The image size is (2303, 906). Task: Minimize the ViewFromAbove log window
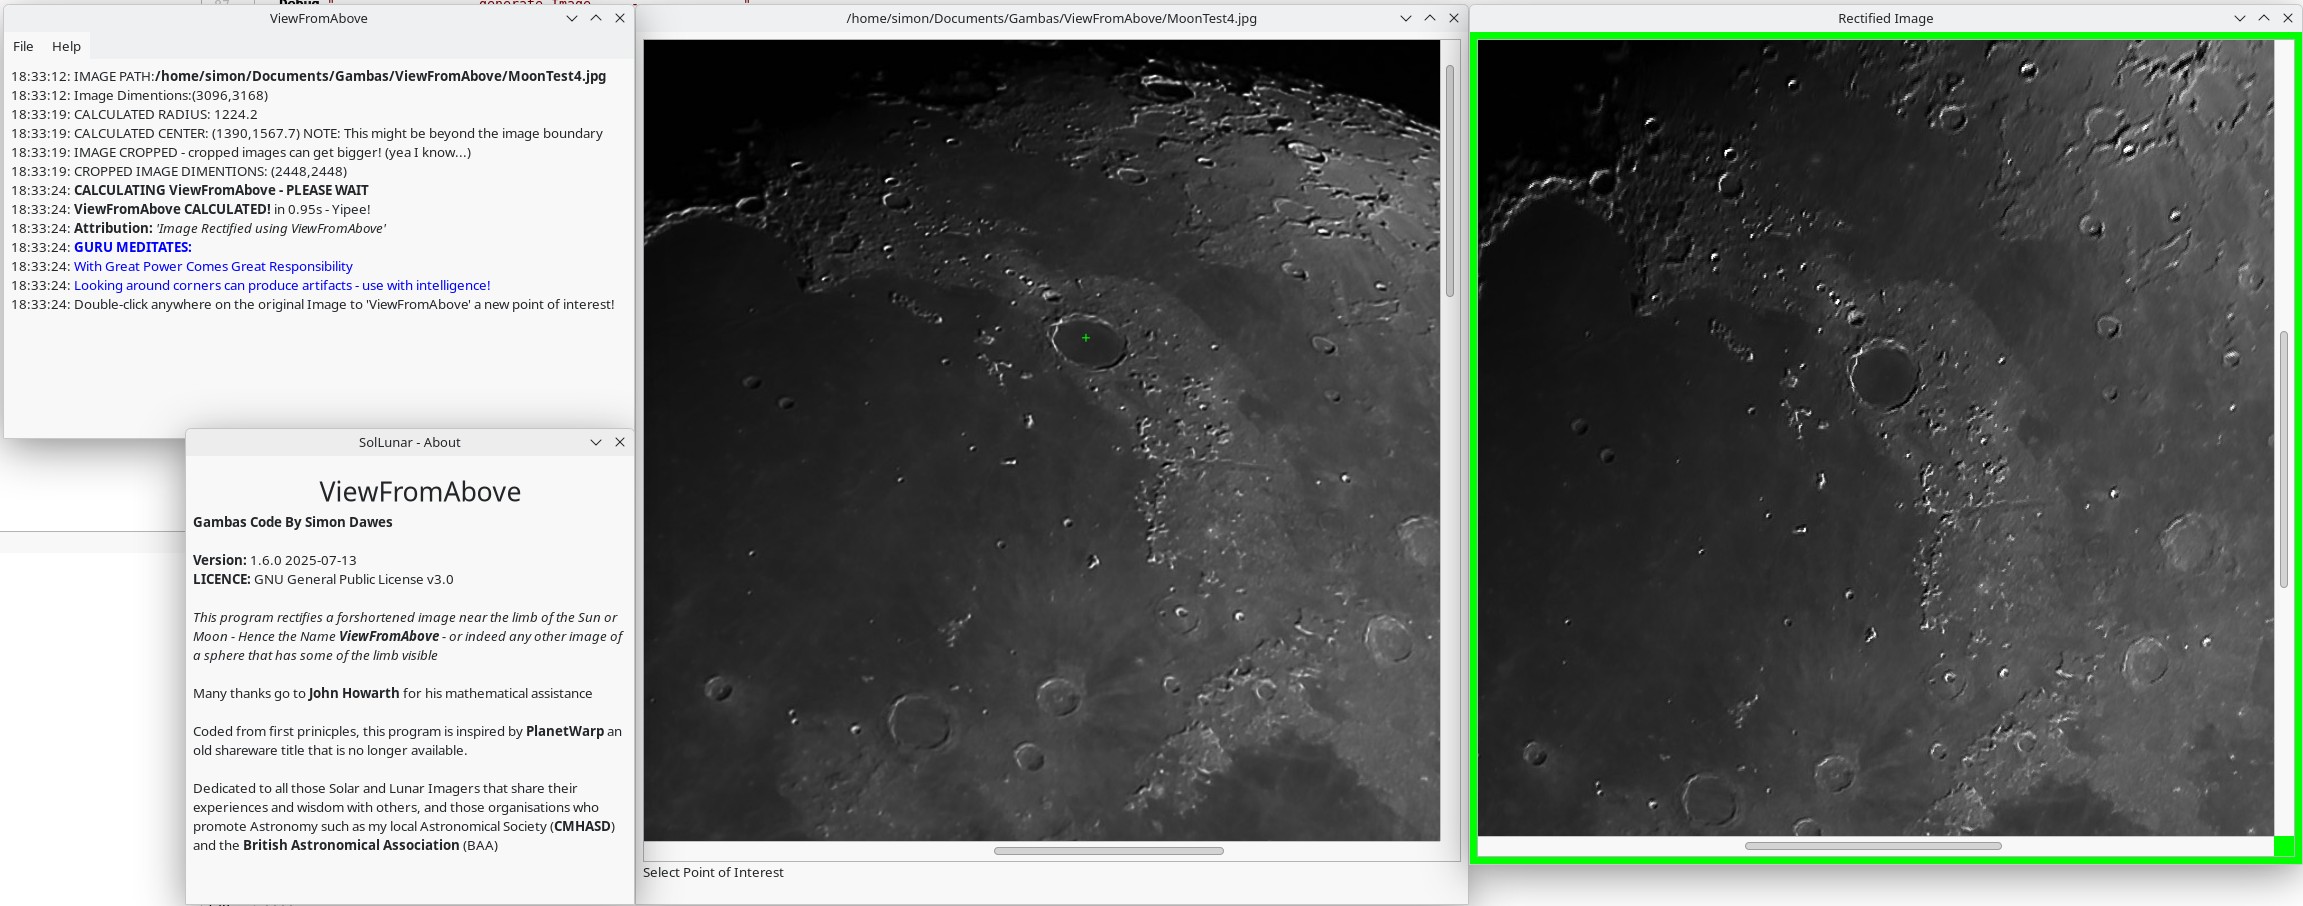(572, 18)
